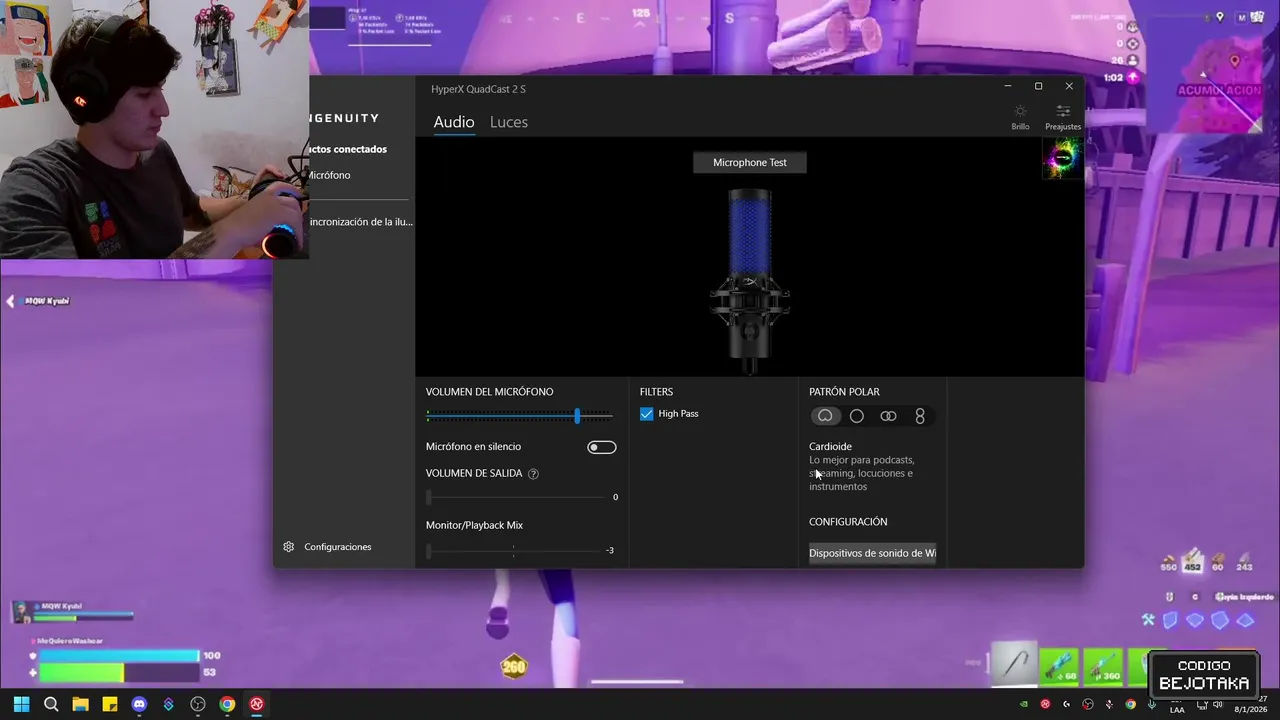Switch to the Audio tab
1280x720 pixels.
(x=454, y=122)
